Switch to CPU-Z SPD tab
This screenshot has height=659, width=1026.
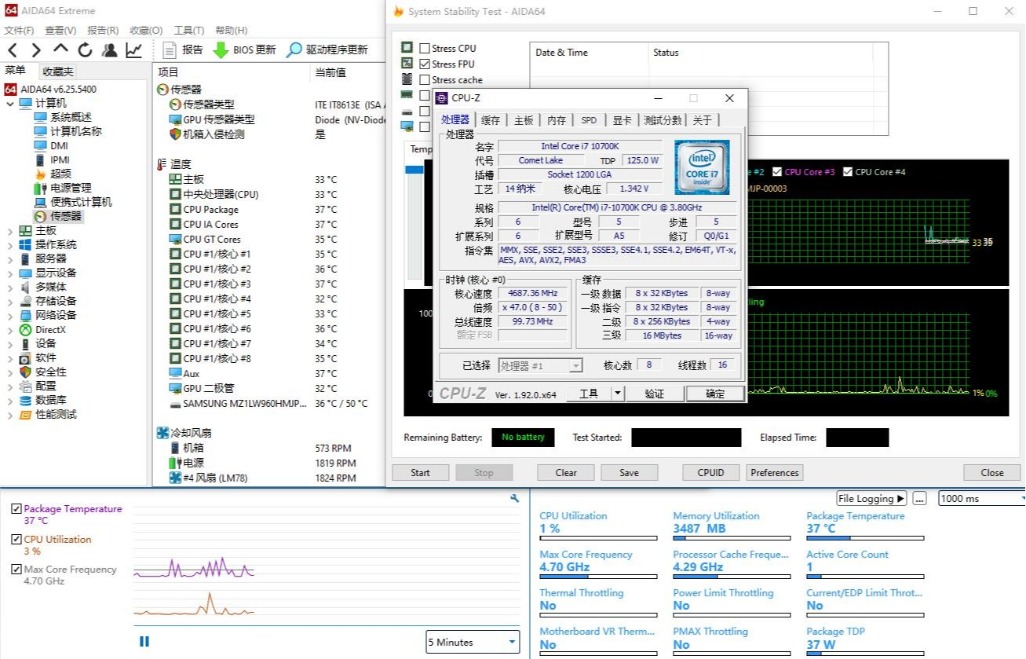point(589,120)
